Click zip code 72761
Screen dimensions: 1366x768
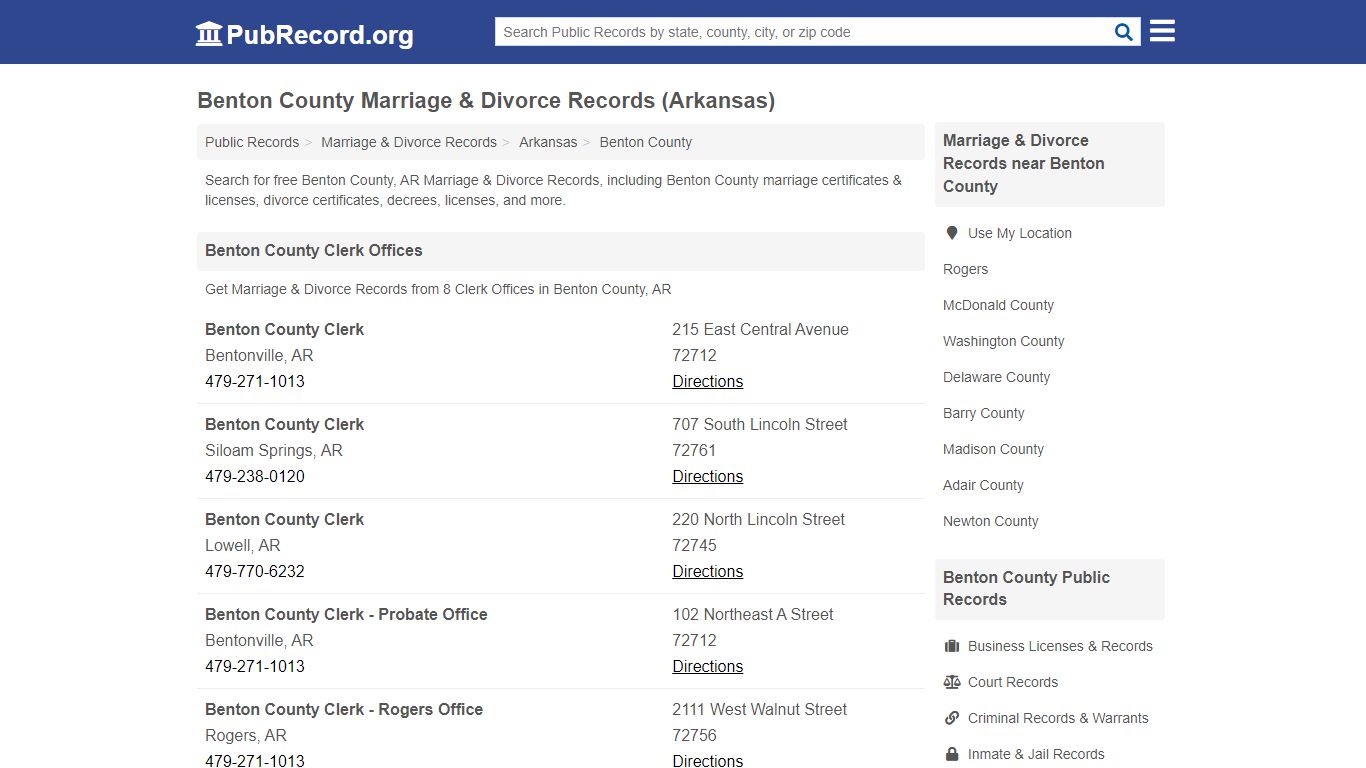(x=694, y=450)
